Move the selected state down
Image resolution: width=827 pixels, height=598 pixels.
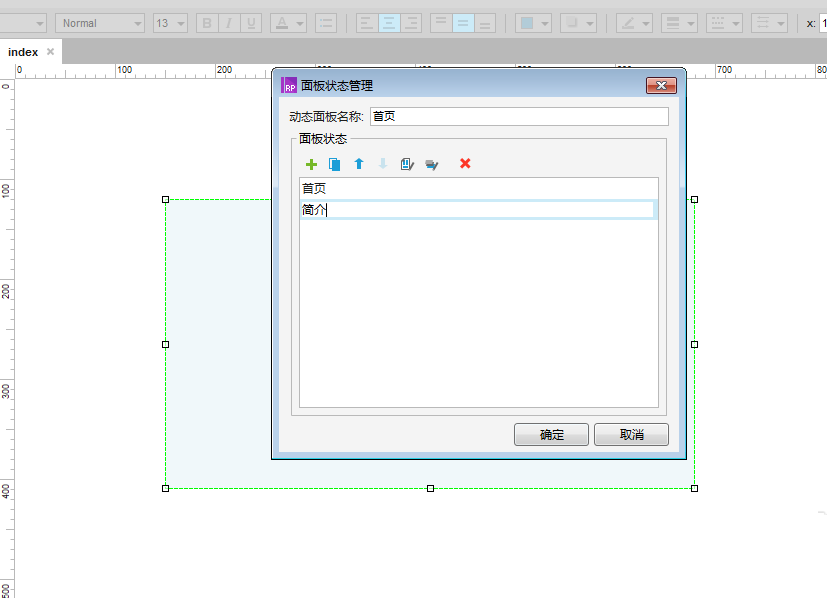(383, 164)
